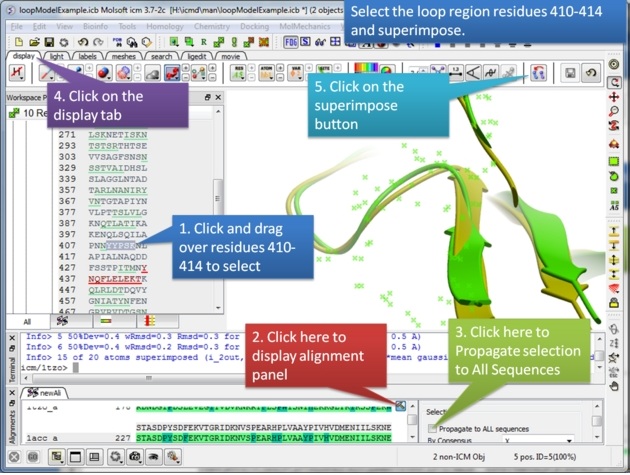Click the wireframe display icon in the display tab

coord(16,74)
